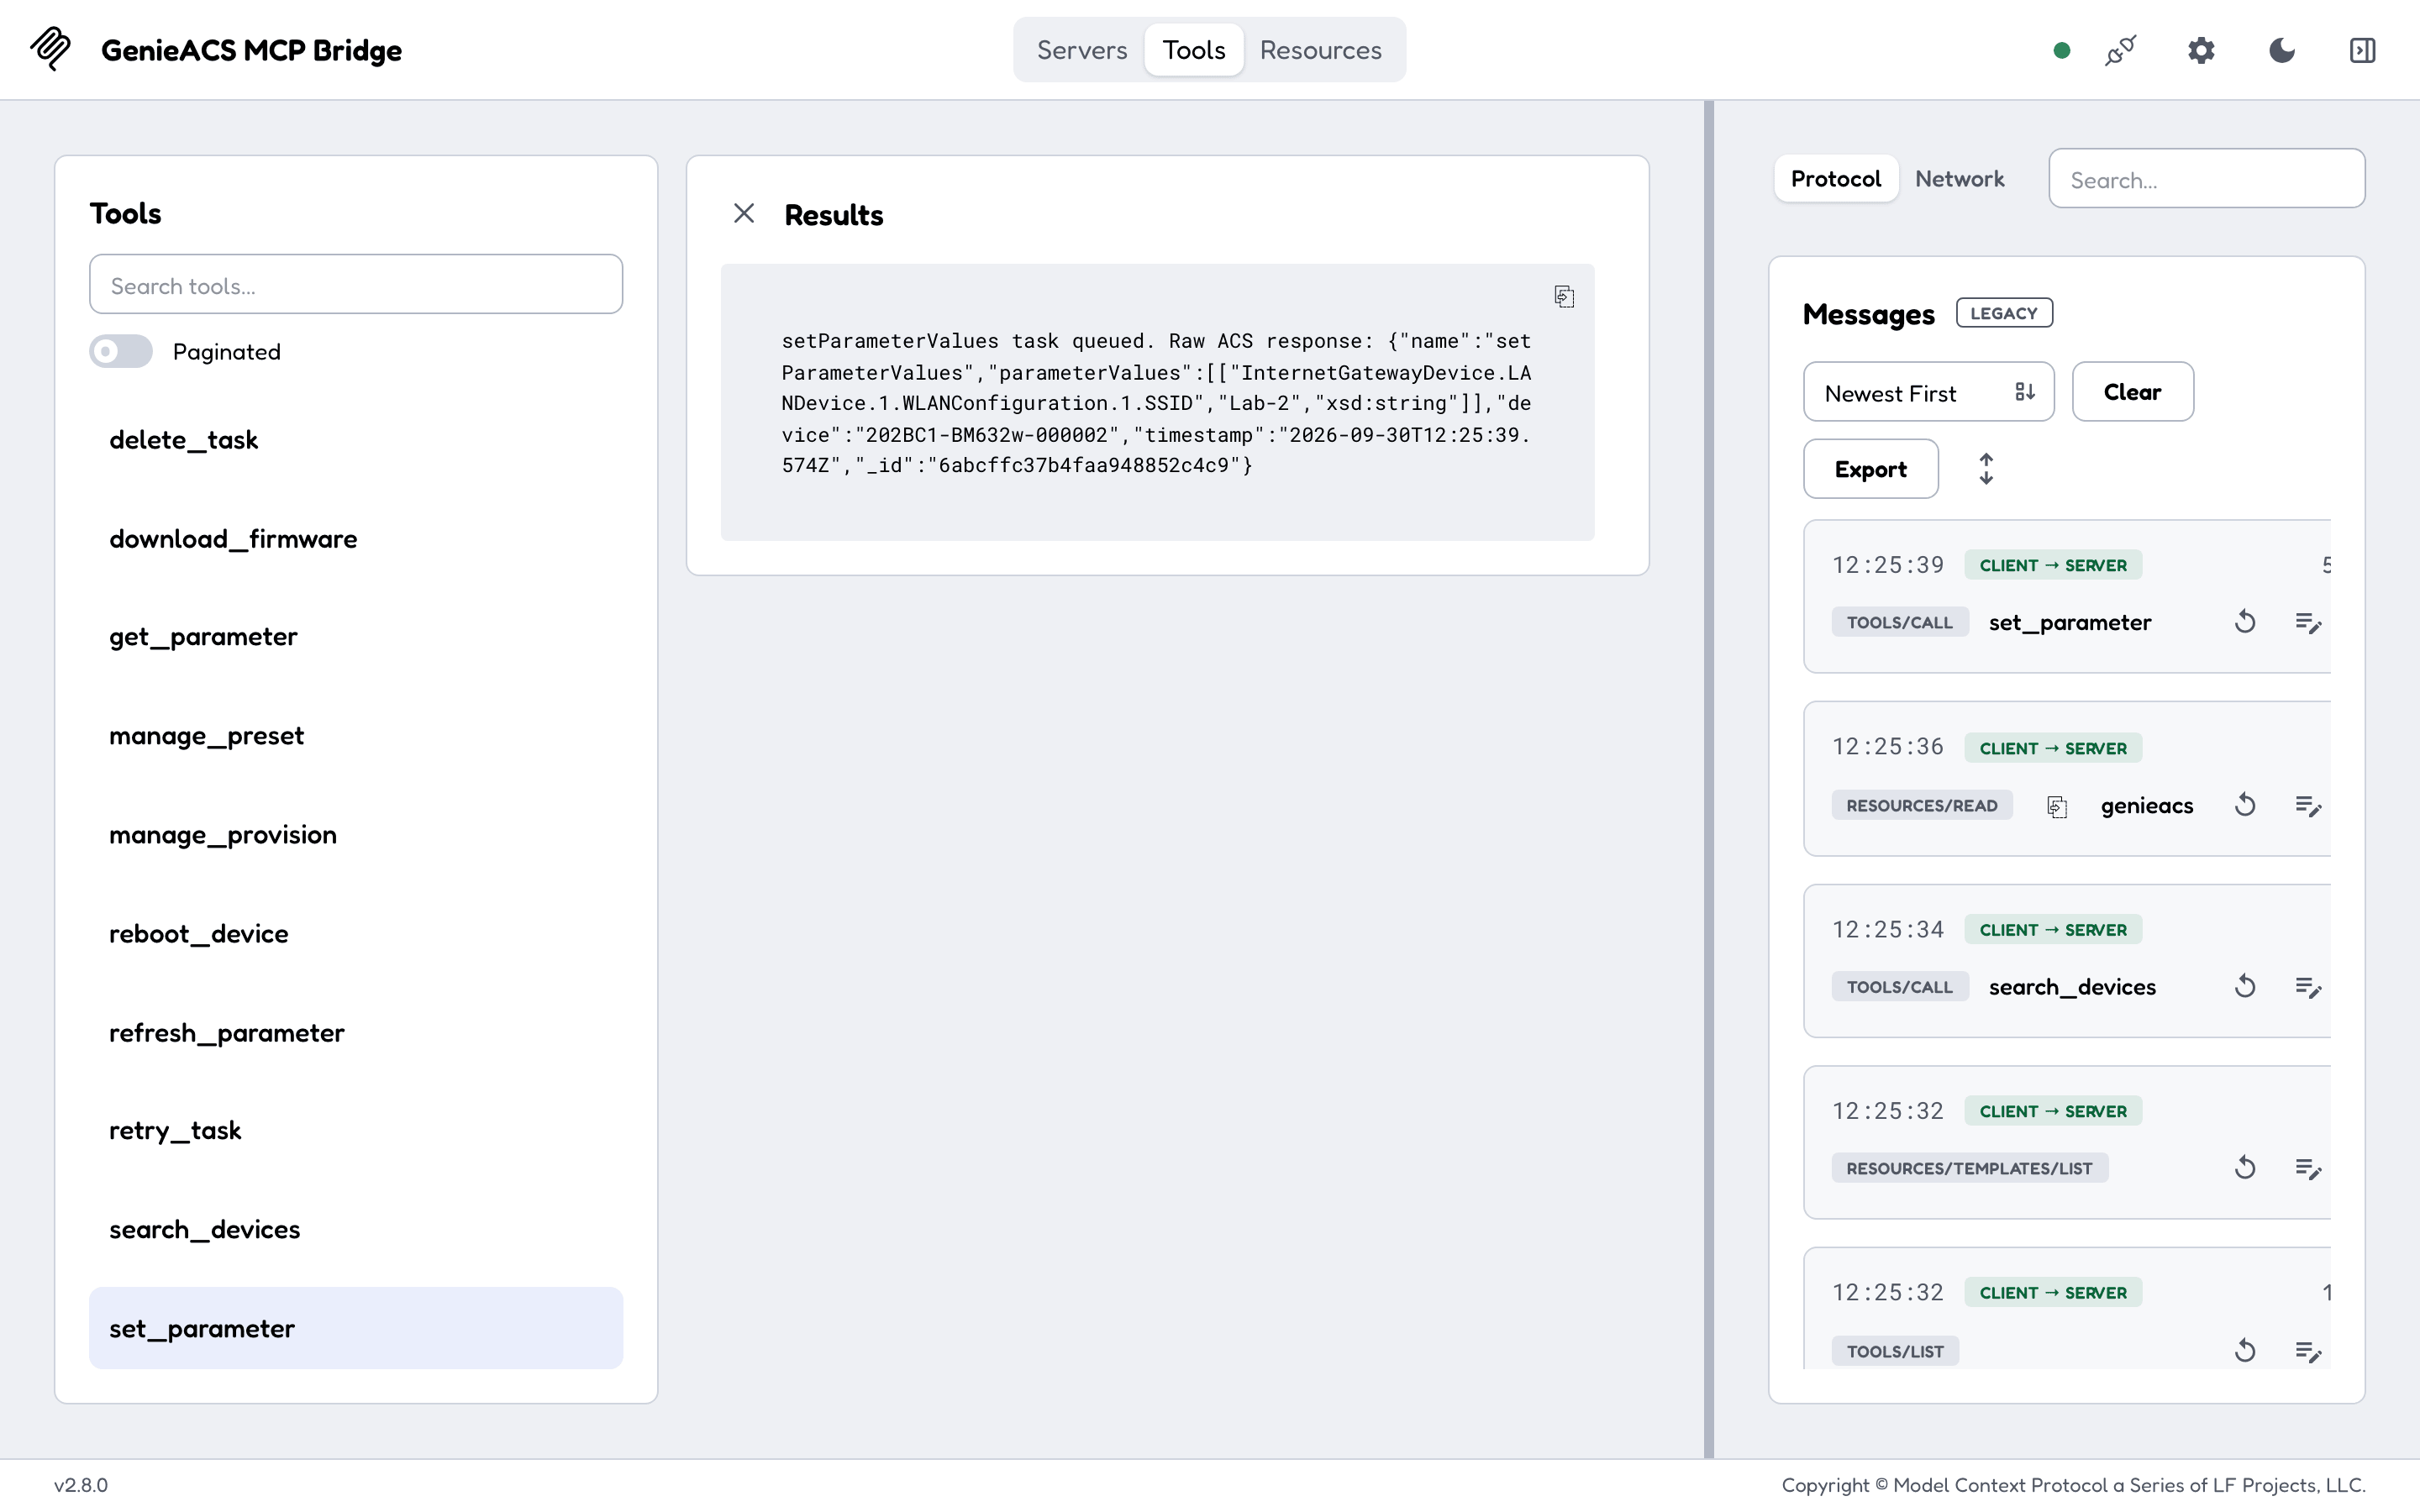Select the Protocol tab
The width and height of the screenshot is (2420, 1512).
point(1836,179)
